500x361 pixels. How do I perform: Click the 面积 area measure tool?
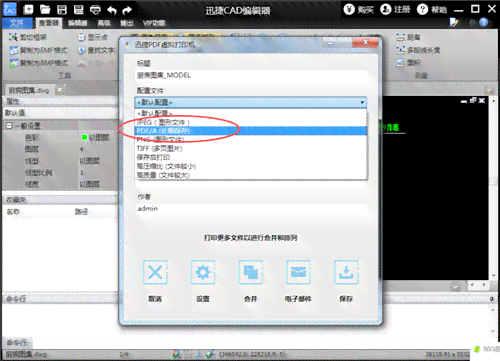coord(409,63)
